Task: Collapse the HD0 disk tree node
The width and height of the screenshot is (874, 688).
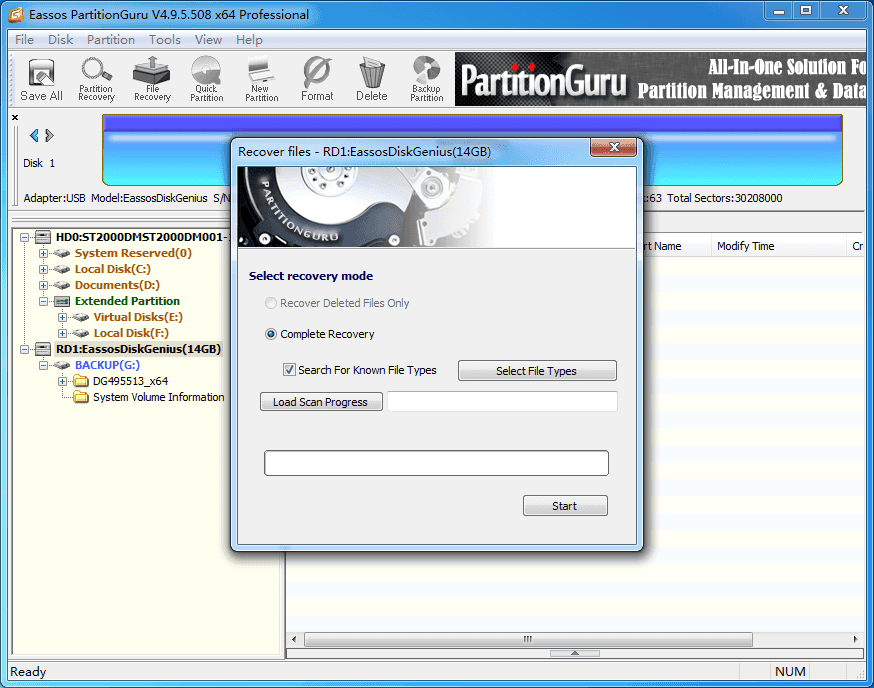Action: click(x=25, y=238)
